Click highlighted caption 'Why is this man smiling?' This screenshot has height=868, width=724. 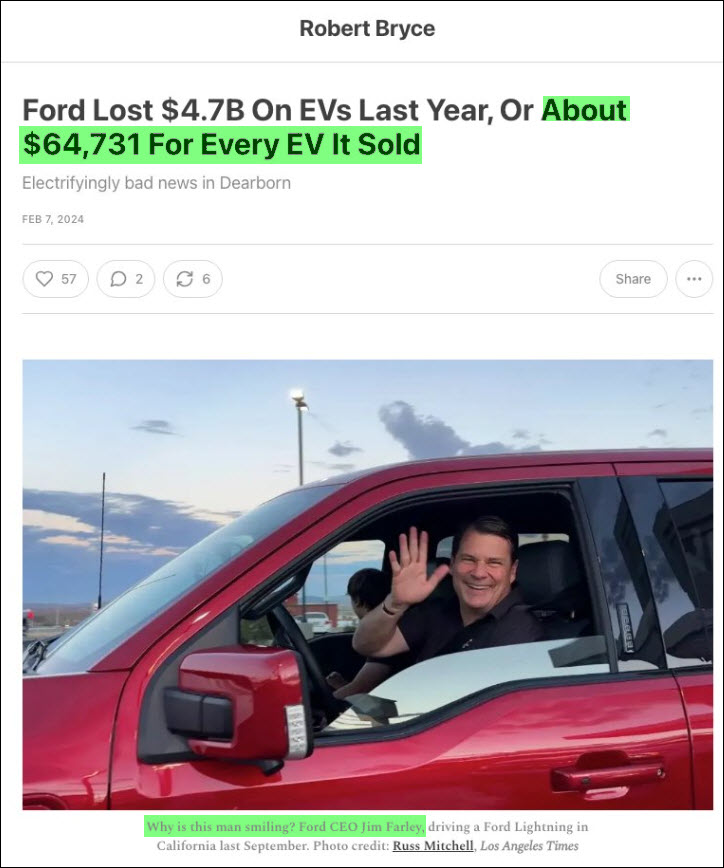click(220, 827)
